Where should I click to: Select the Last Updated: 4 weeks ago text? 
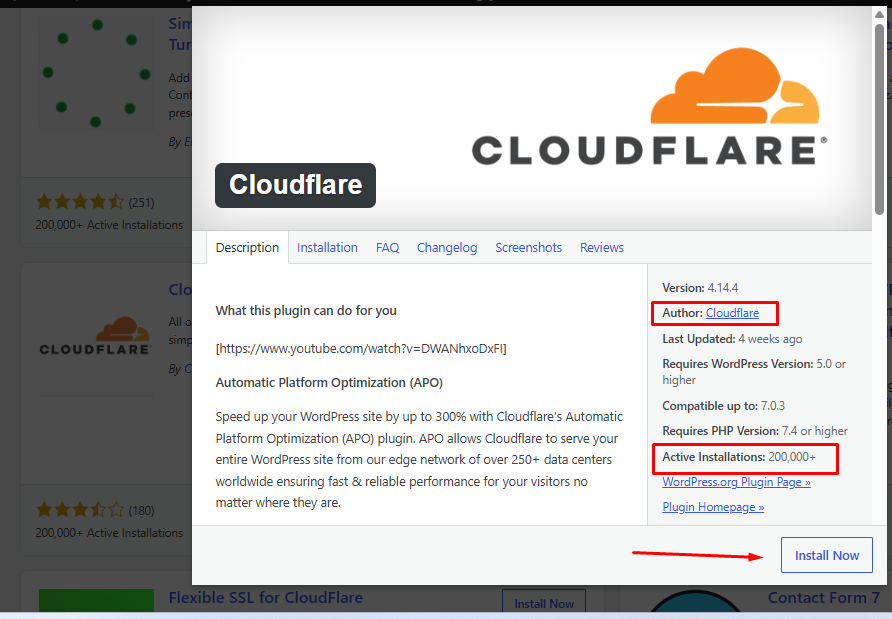point(732,339)
